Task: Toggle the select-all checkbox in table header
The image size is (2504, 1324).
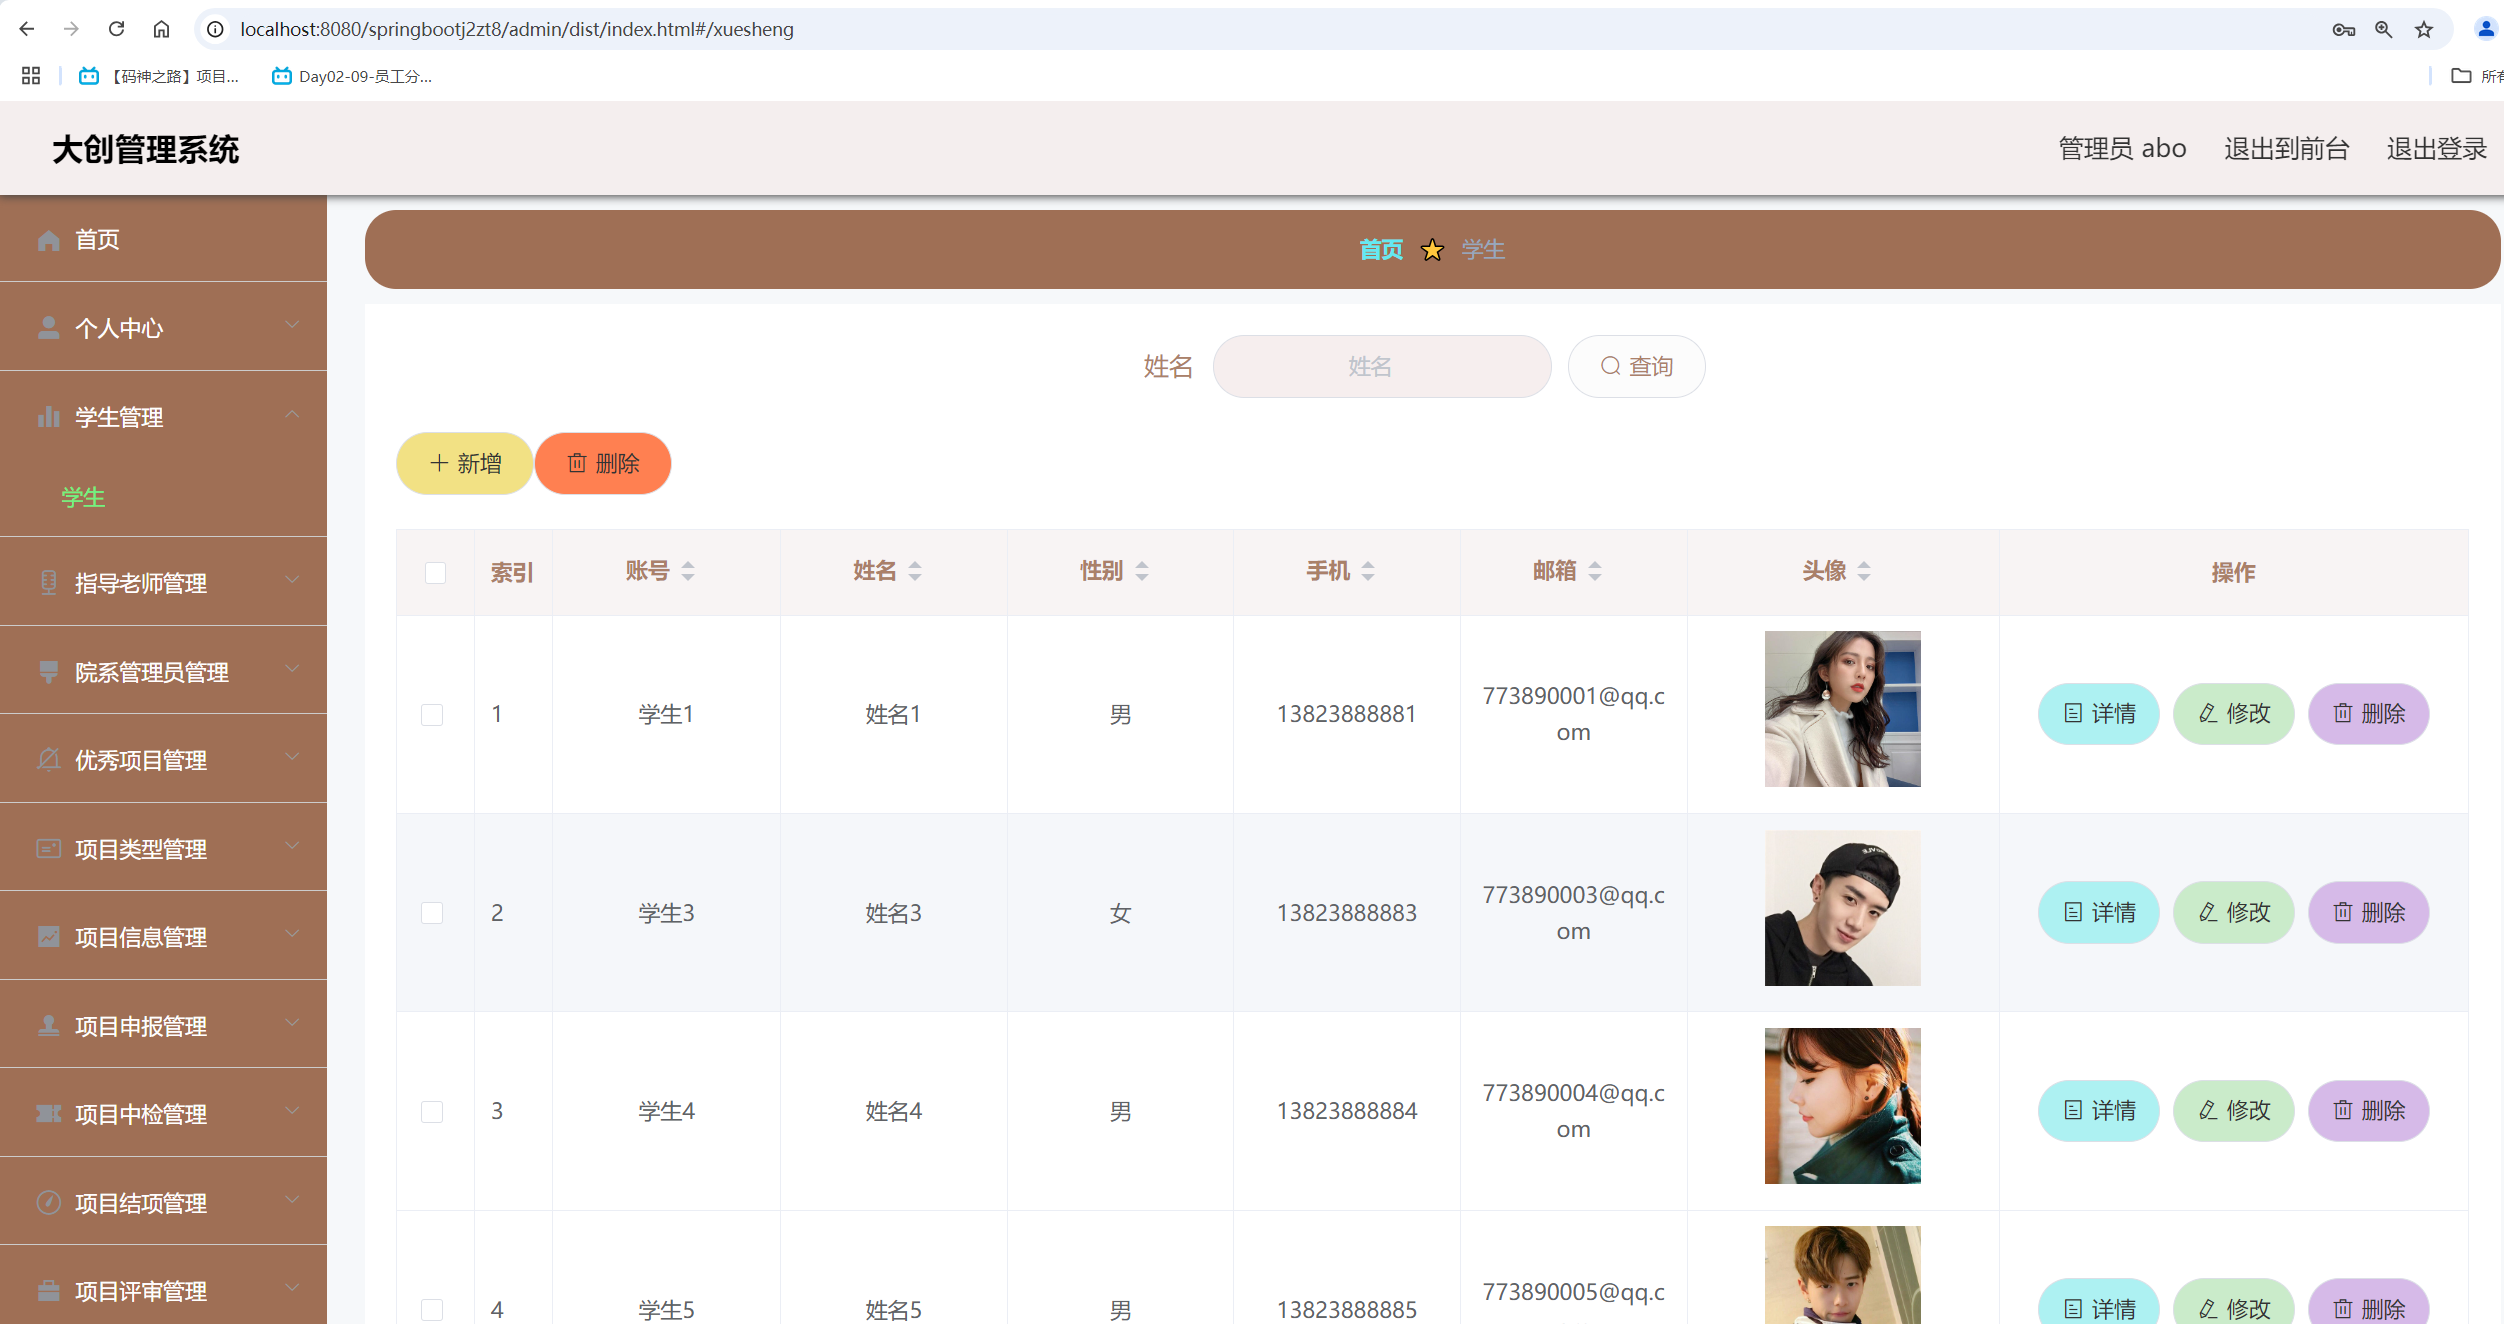Action: pos(435,572)
